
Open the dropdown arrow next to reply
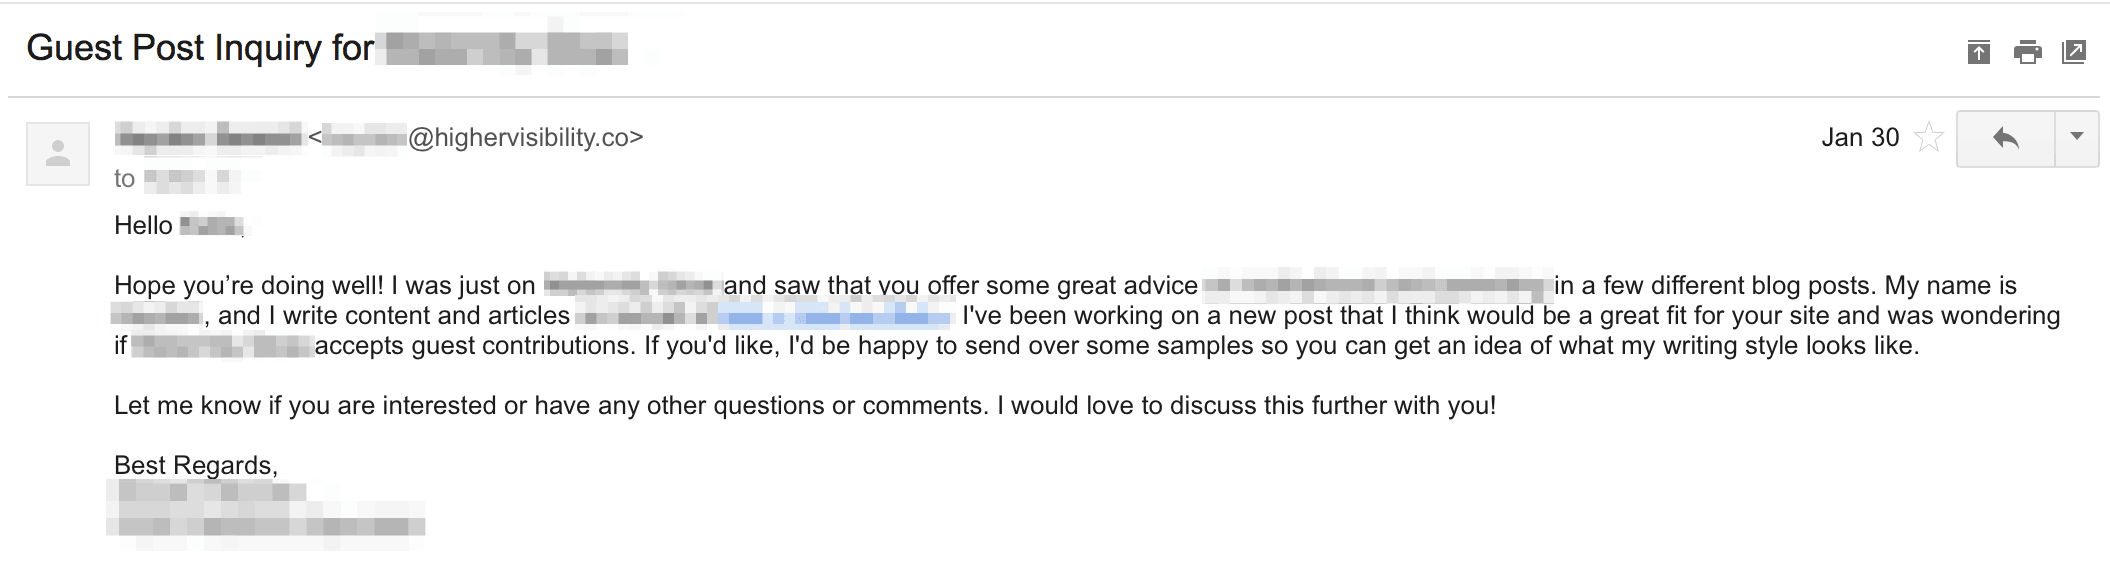click(2077, 138)
